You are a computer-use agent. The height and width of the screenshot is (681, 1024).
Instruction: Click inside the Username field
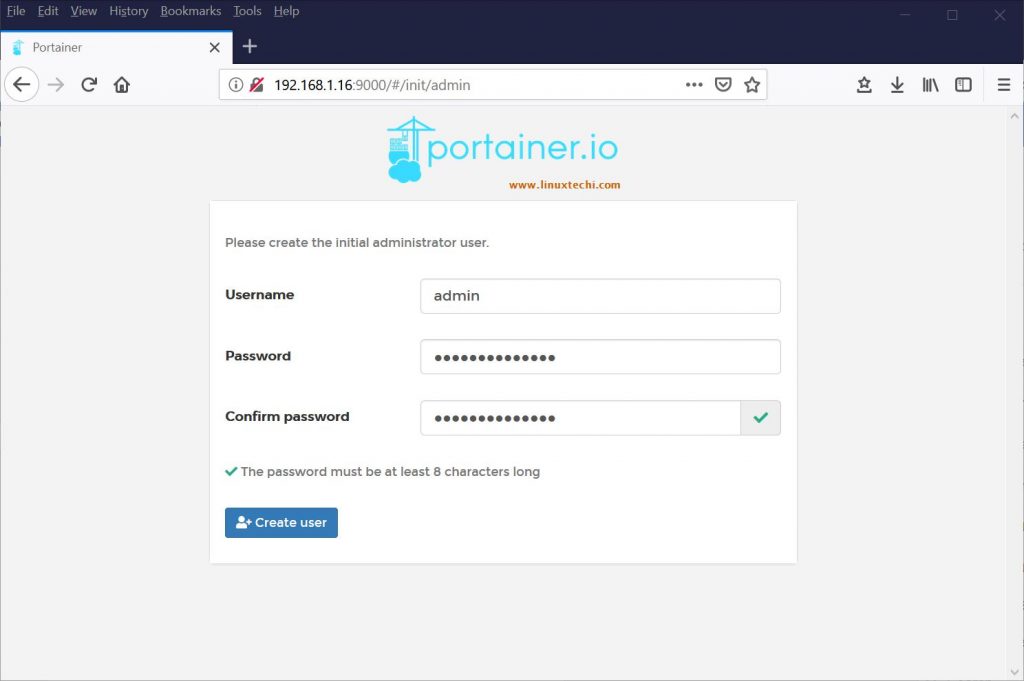tap(599, 296)
